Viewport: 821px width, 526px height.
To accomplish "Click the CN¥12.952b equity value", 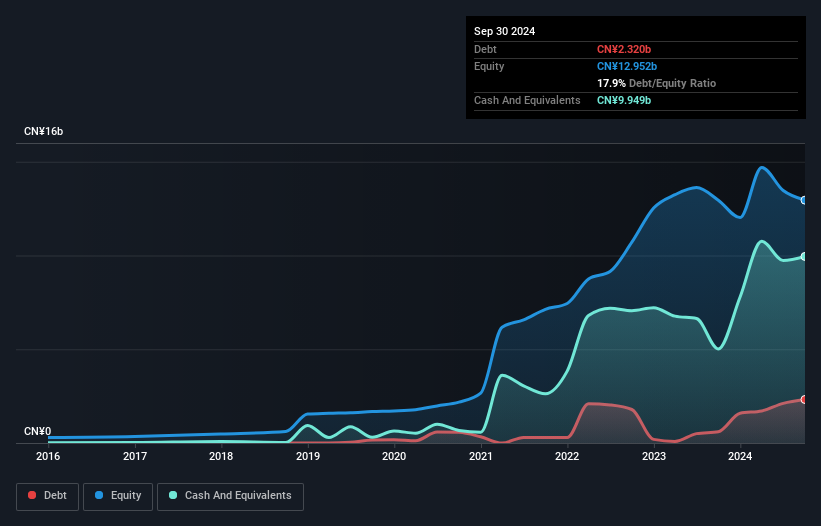I will (627, 66).
